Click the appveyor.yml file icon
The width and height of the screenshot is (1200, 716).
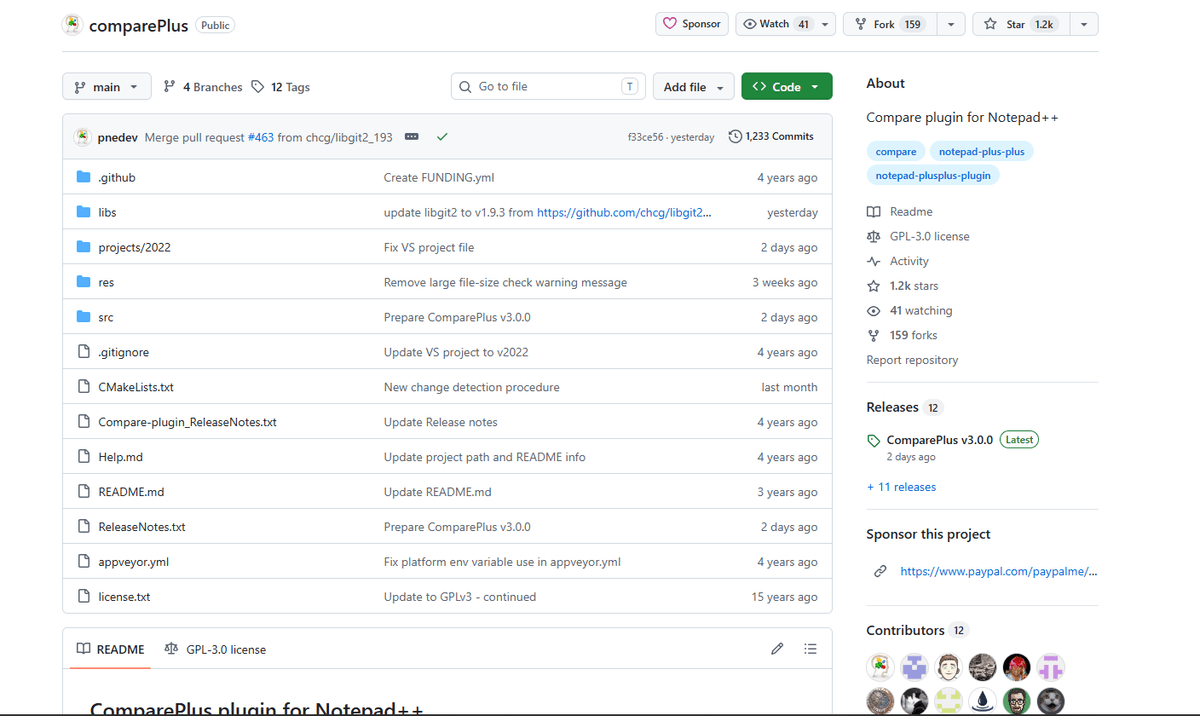click(x=84, y=562)
